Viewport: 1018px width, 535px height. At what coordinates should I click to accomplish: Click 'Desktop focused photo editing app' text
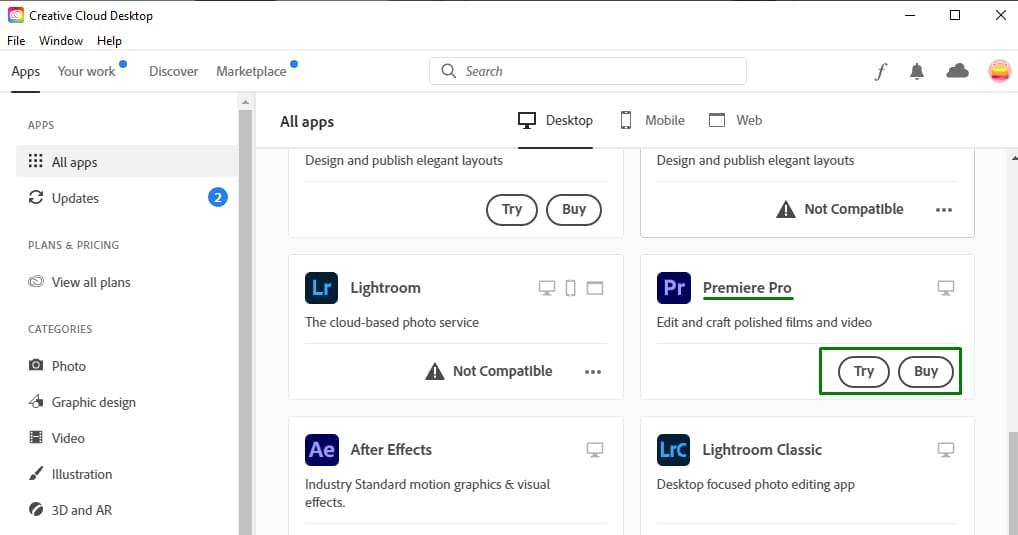(x=756, y=484)
